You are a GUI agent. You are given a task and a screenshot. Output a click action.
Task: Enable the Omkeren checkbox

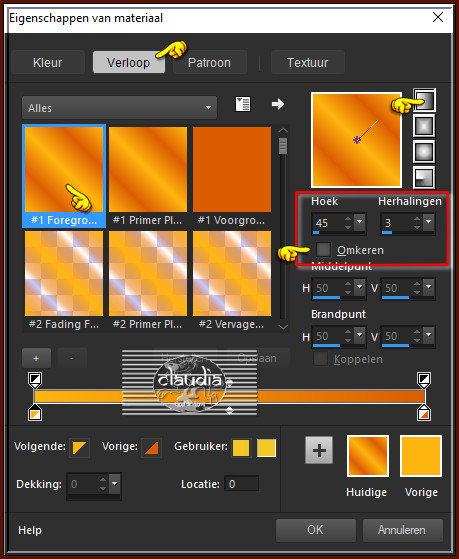point(323,250)
